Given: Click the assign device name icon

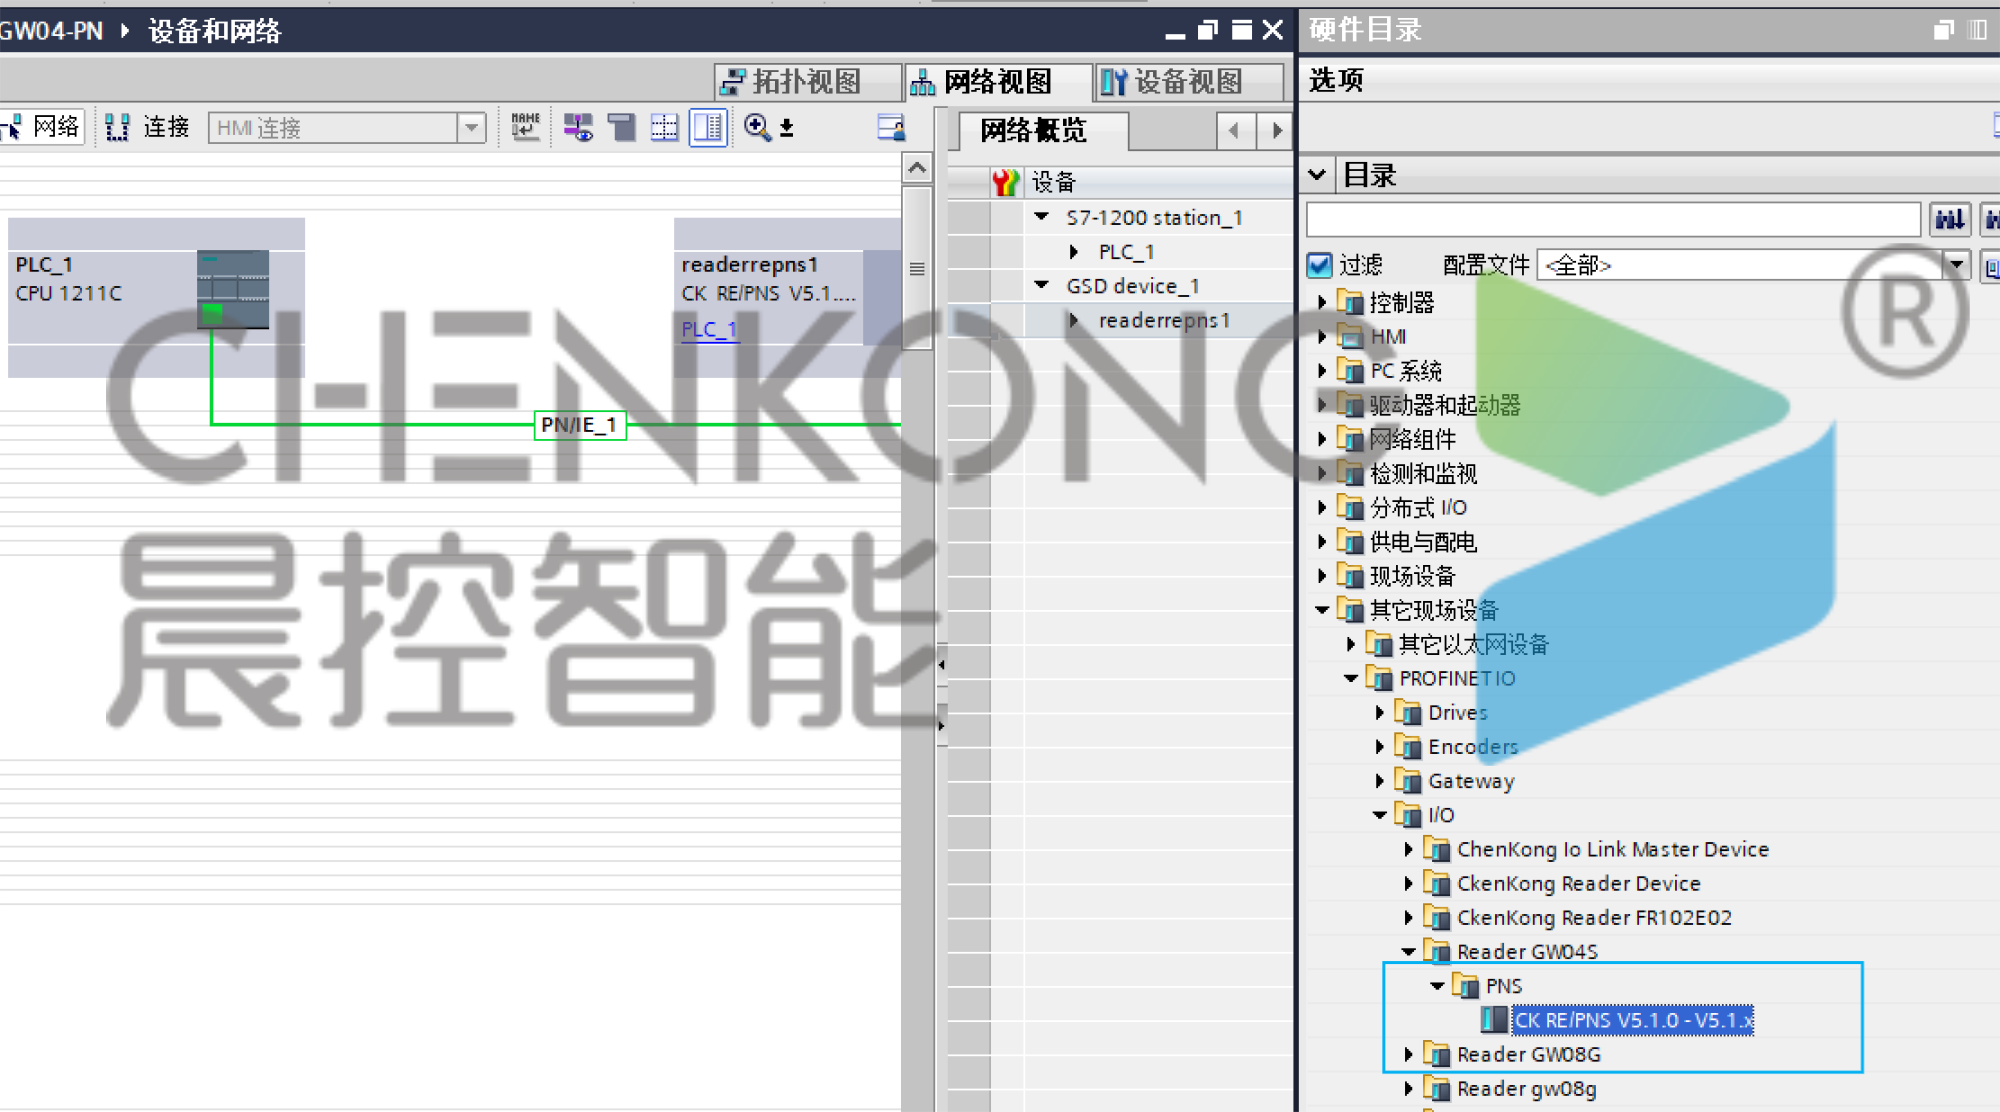Looking at the screenshot, I should tap(525, 127).
